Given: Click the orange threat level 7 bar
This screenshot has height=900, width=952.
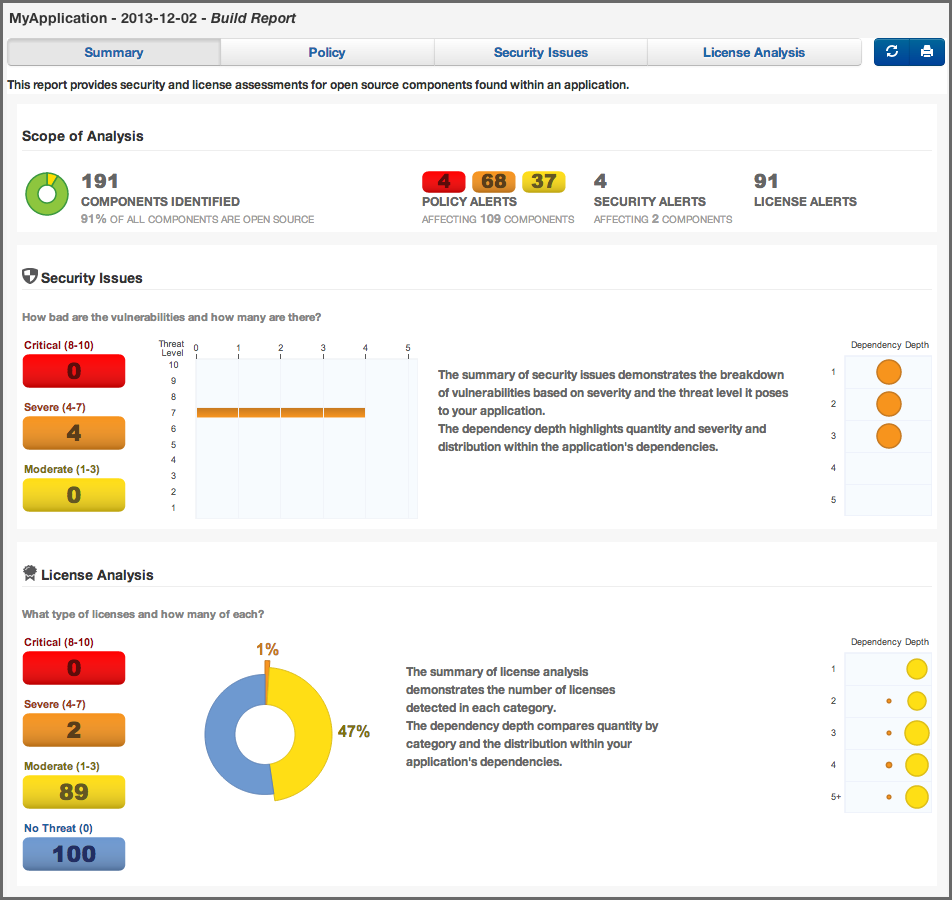Looking at the screenshot, I should 280,411.
